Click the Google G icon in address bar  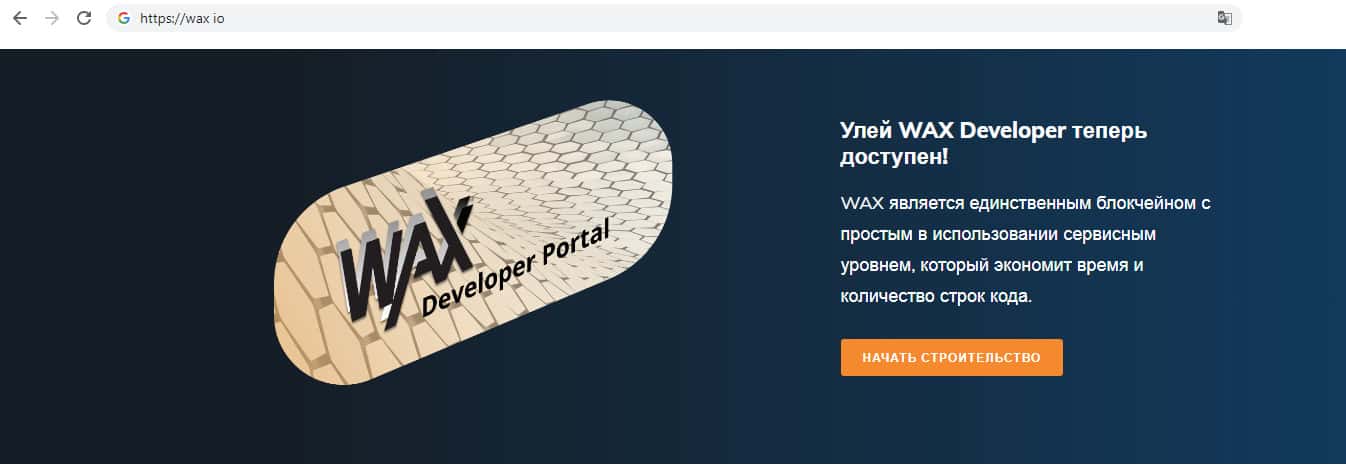click(x=124, y=18)
